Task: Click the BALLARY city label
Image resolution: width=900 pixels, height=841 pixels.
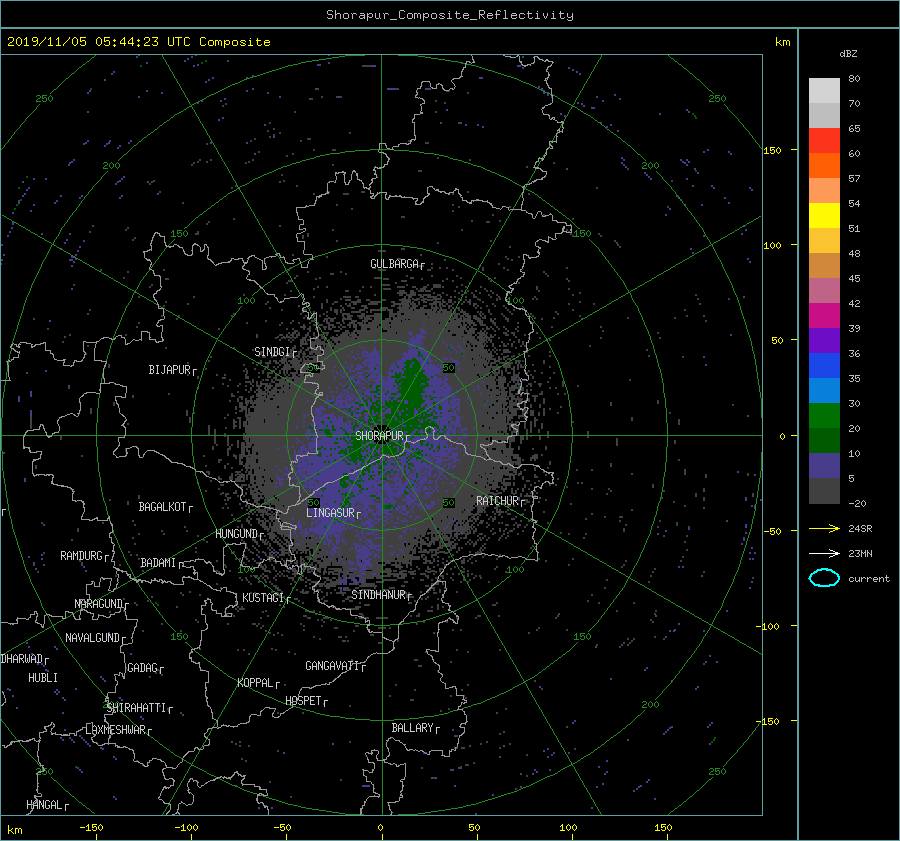Action: (x=412, y=728)
